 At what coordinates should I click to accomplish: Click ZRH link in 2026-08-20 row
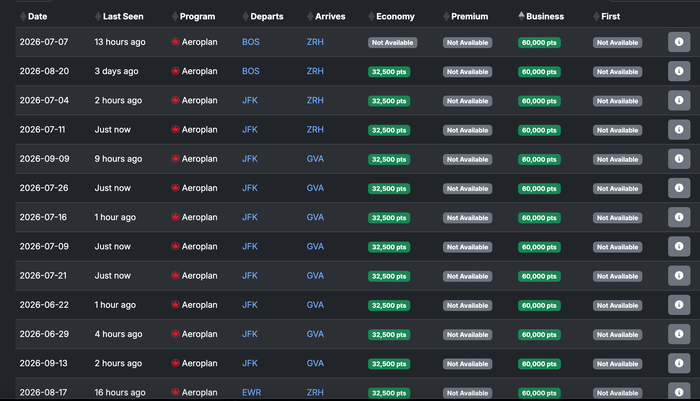pyautogui.click(x=315, y=71)
